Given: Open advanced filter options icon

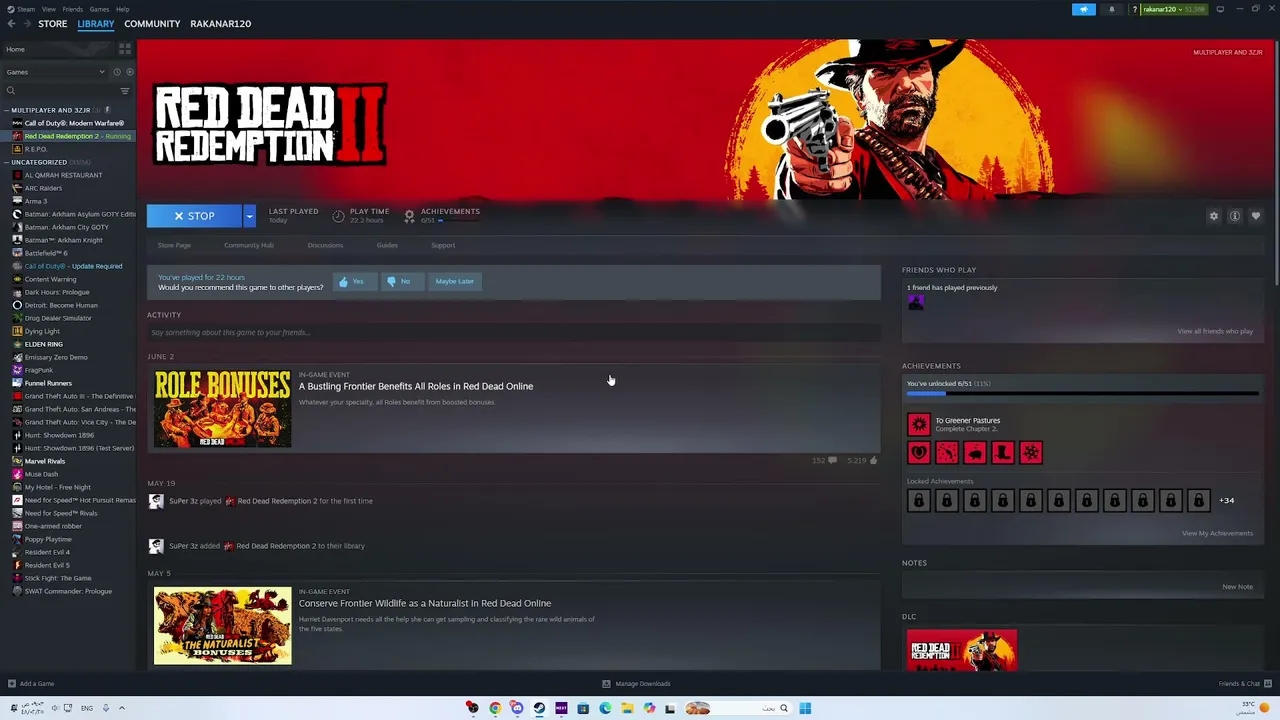Looking at the screenshot, I should pos(125,91).
